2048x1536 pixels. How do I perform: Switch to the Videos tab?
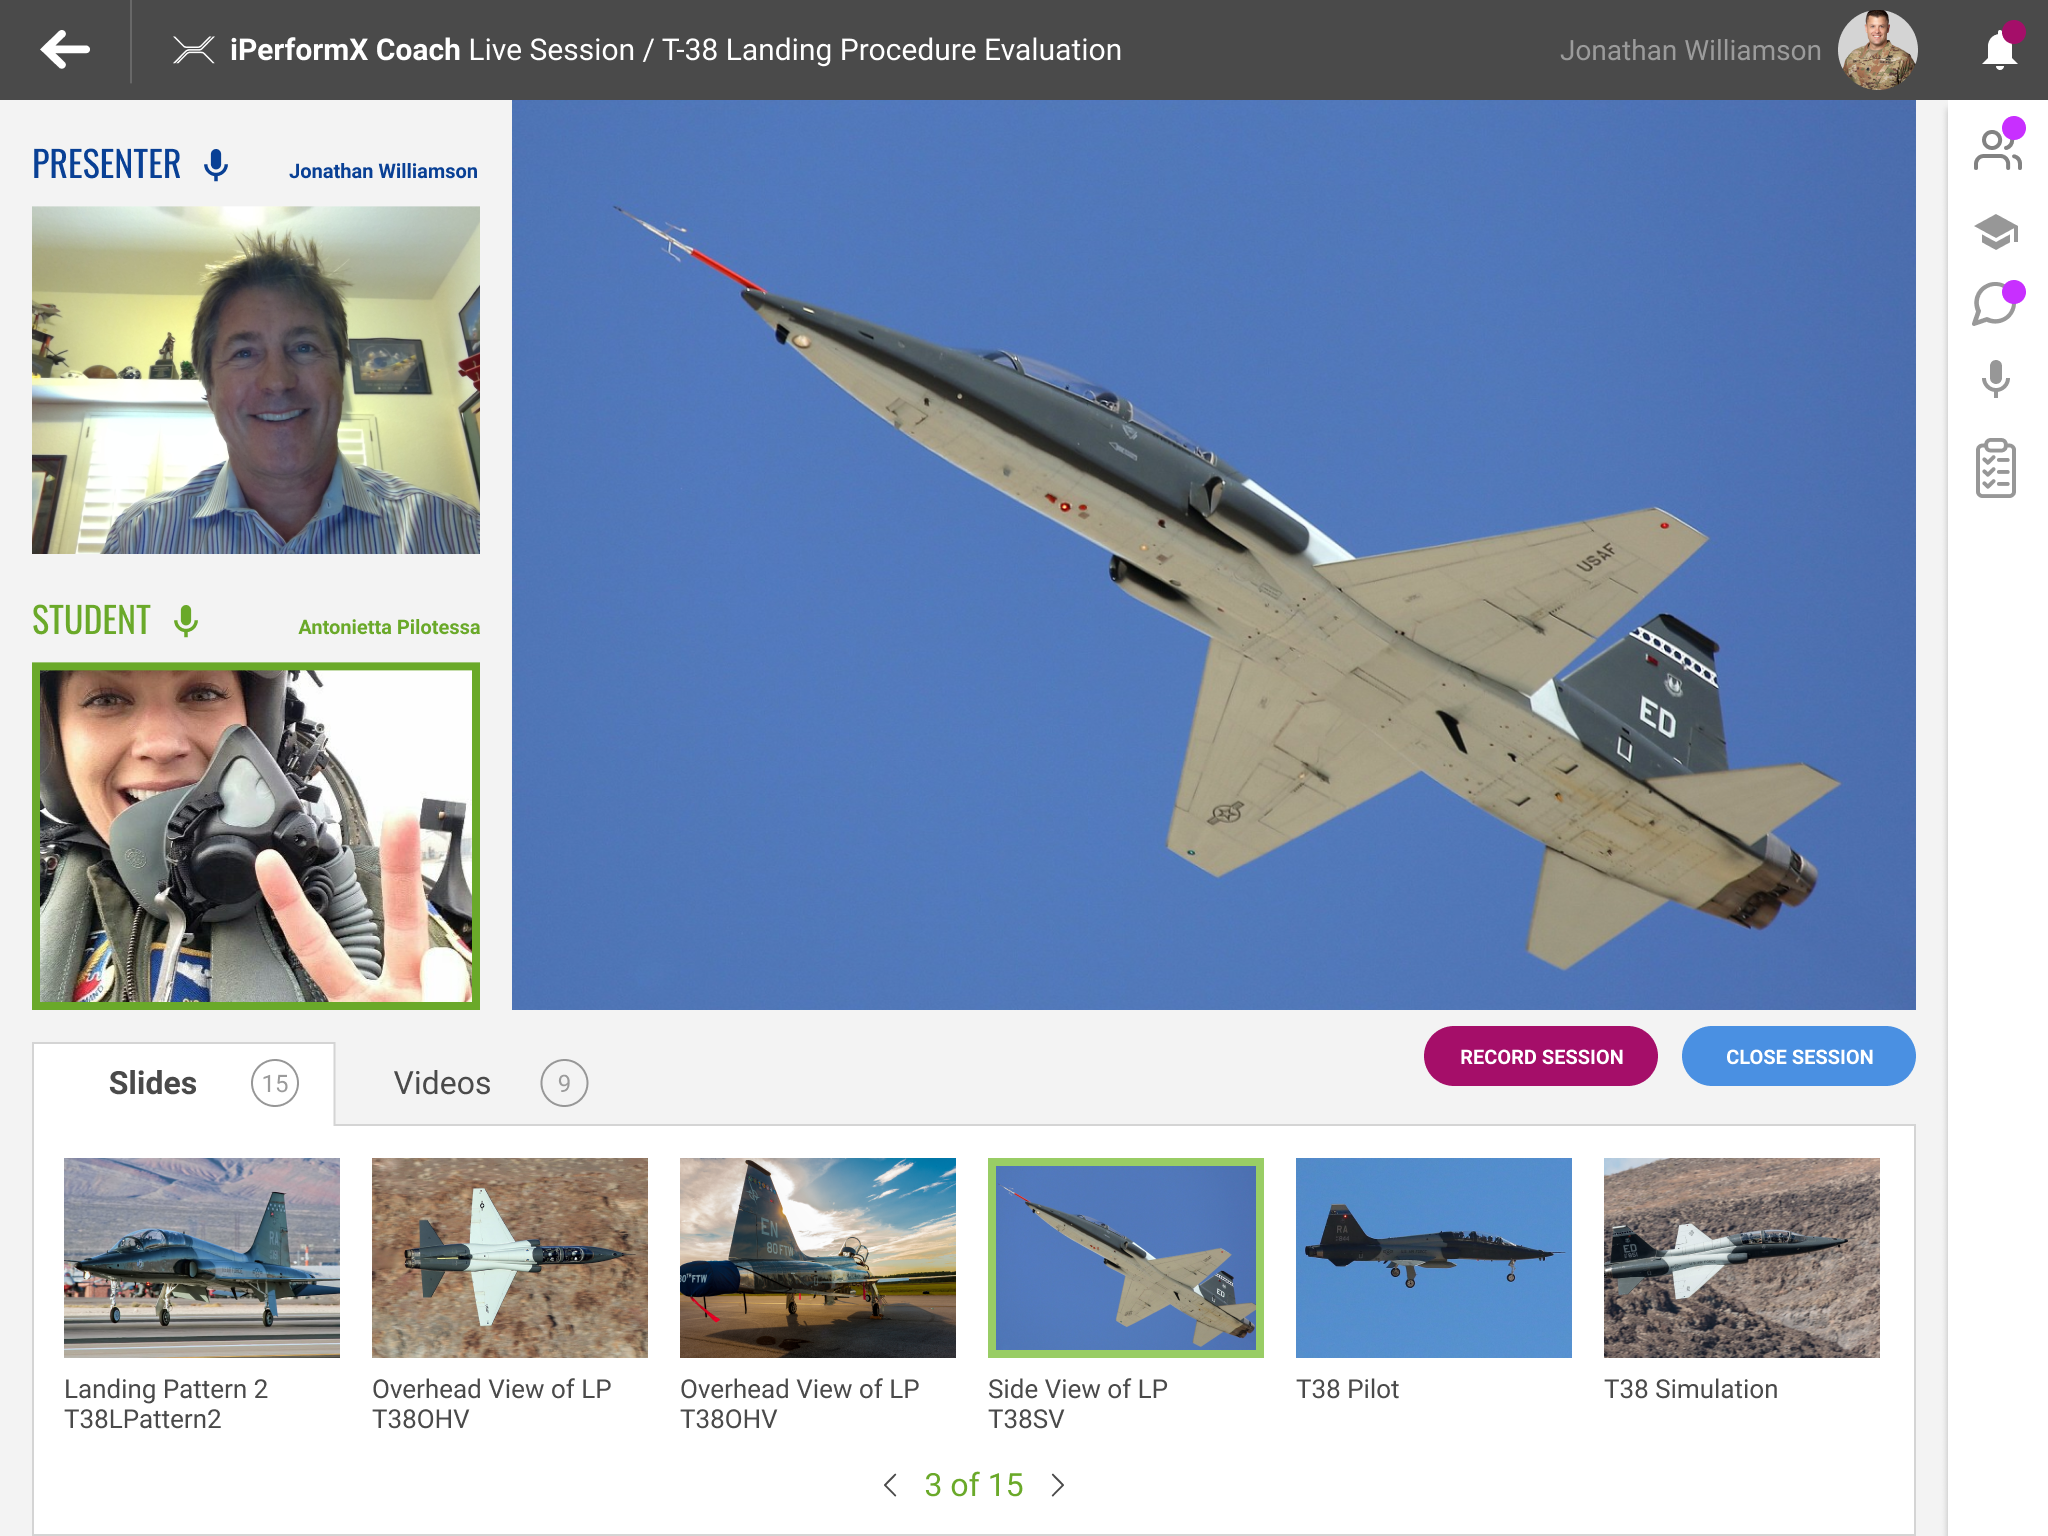pos(490,1083)
